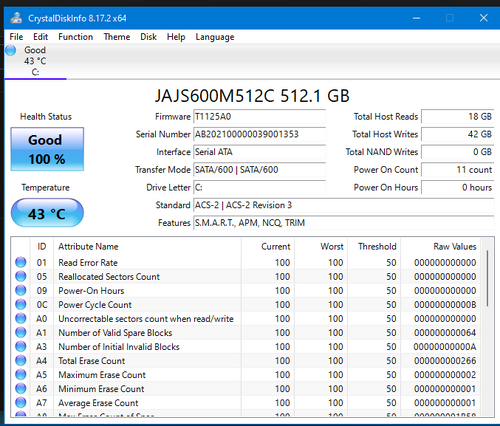Click raw value 000000000064
500x426 pixels.
pos(445,333)
